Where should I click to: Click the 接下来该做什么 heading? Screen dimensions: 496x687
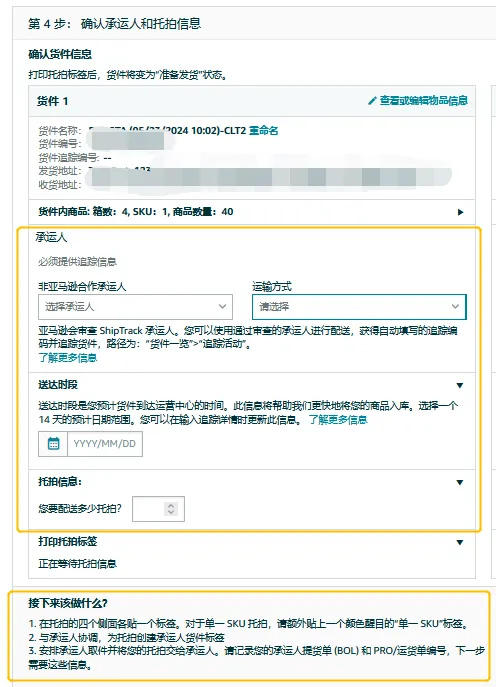68,603
